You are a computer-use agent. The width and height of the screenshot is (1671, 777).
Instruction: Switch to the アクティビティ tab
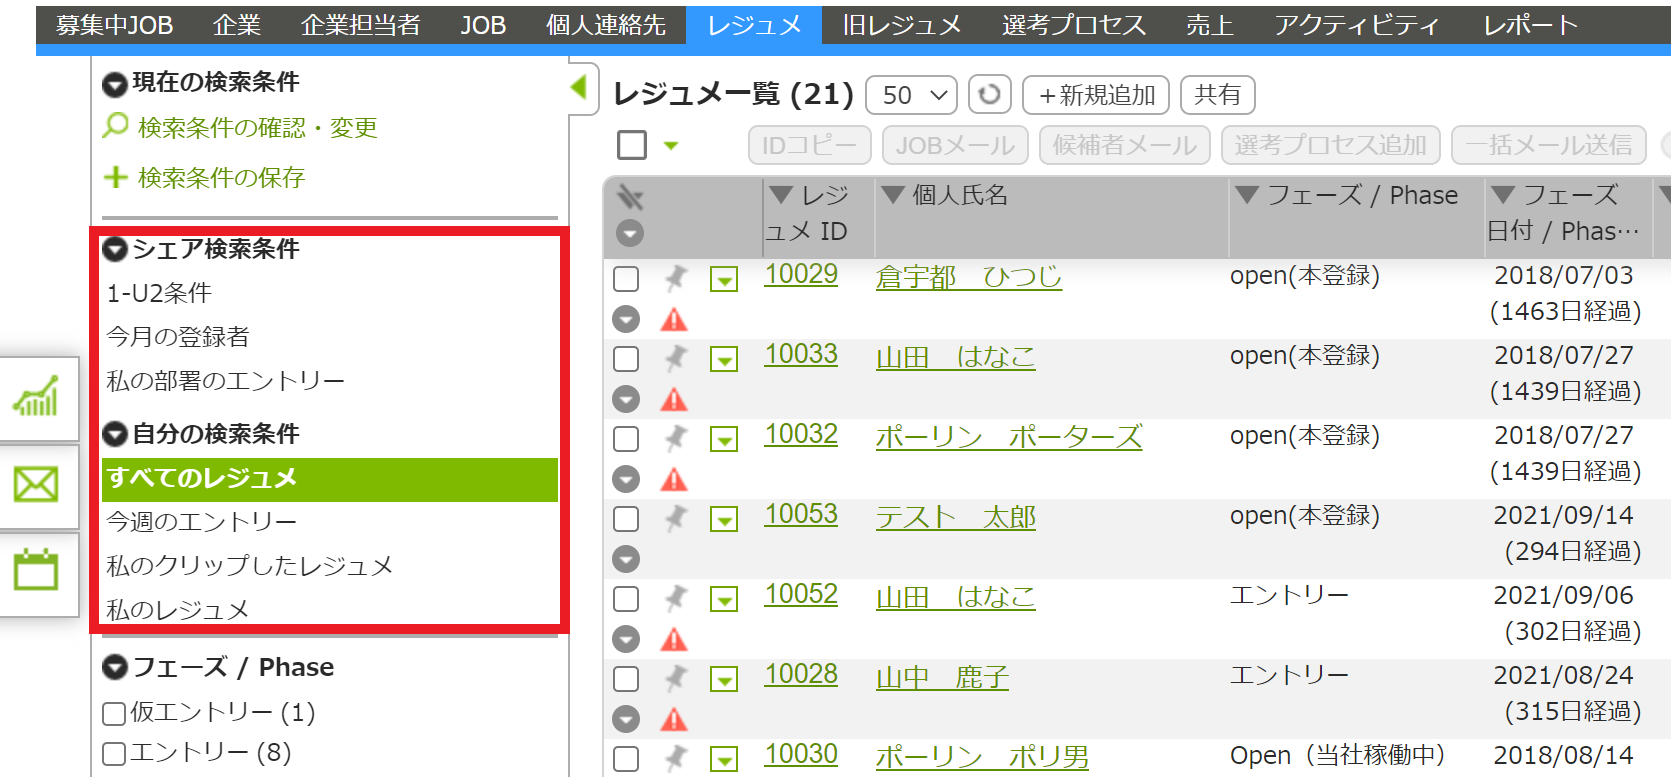click(x=1357, y=25)
